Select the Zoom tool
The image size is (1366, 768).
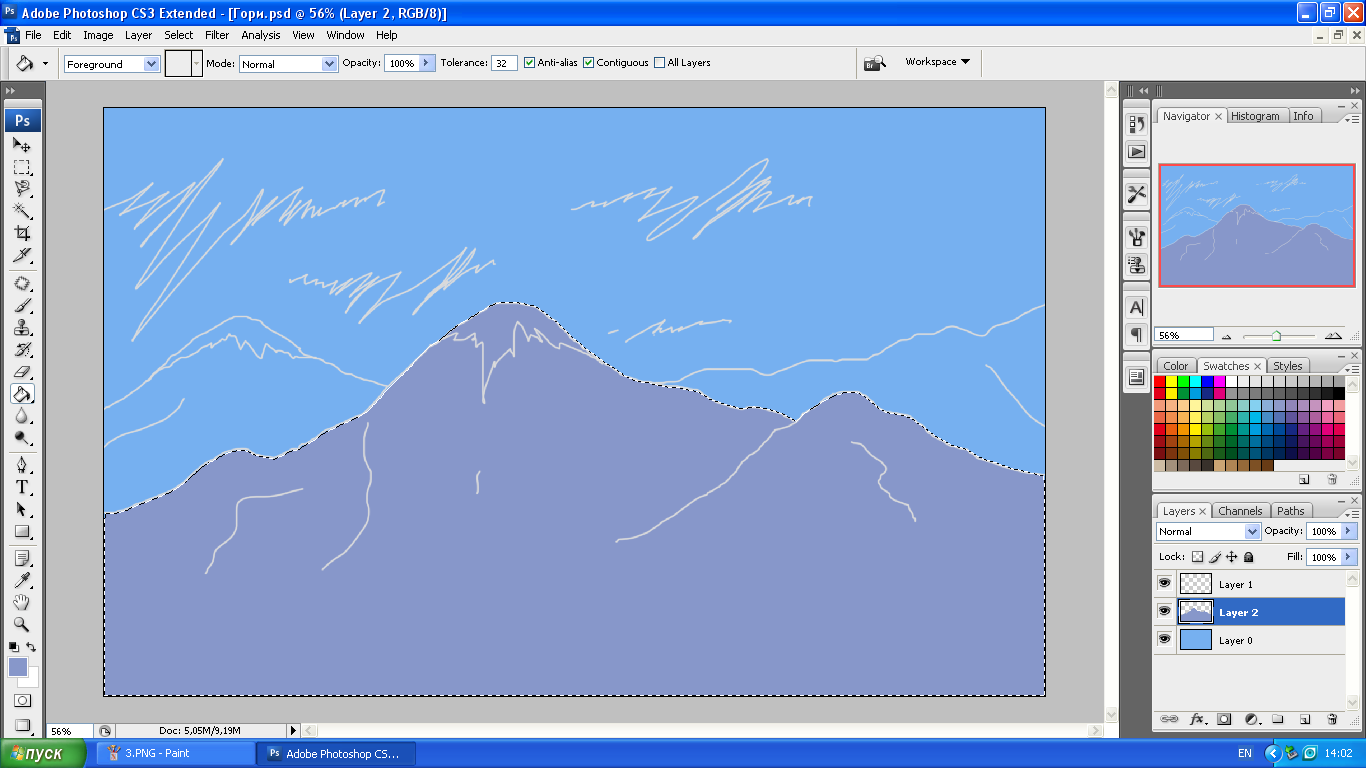click(x=22, y=624)
